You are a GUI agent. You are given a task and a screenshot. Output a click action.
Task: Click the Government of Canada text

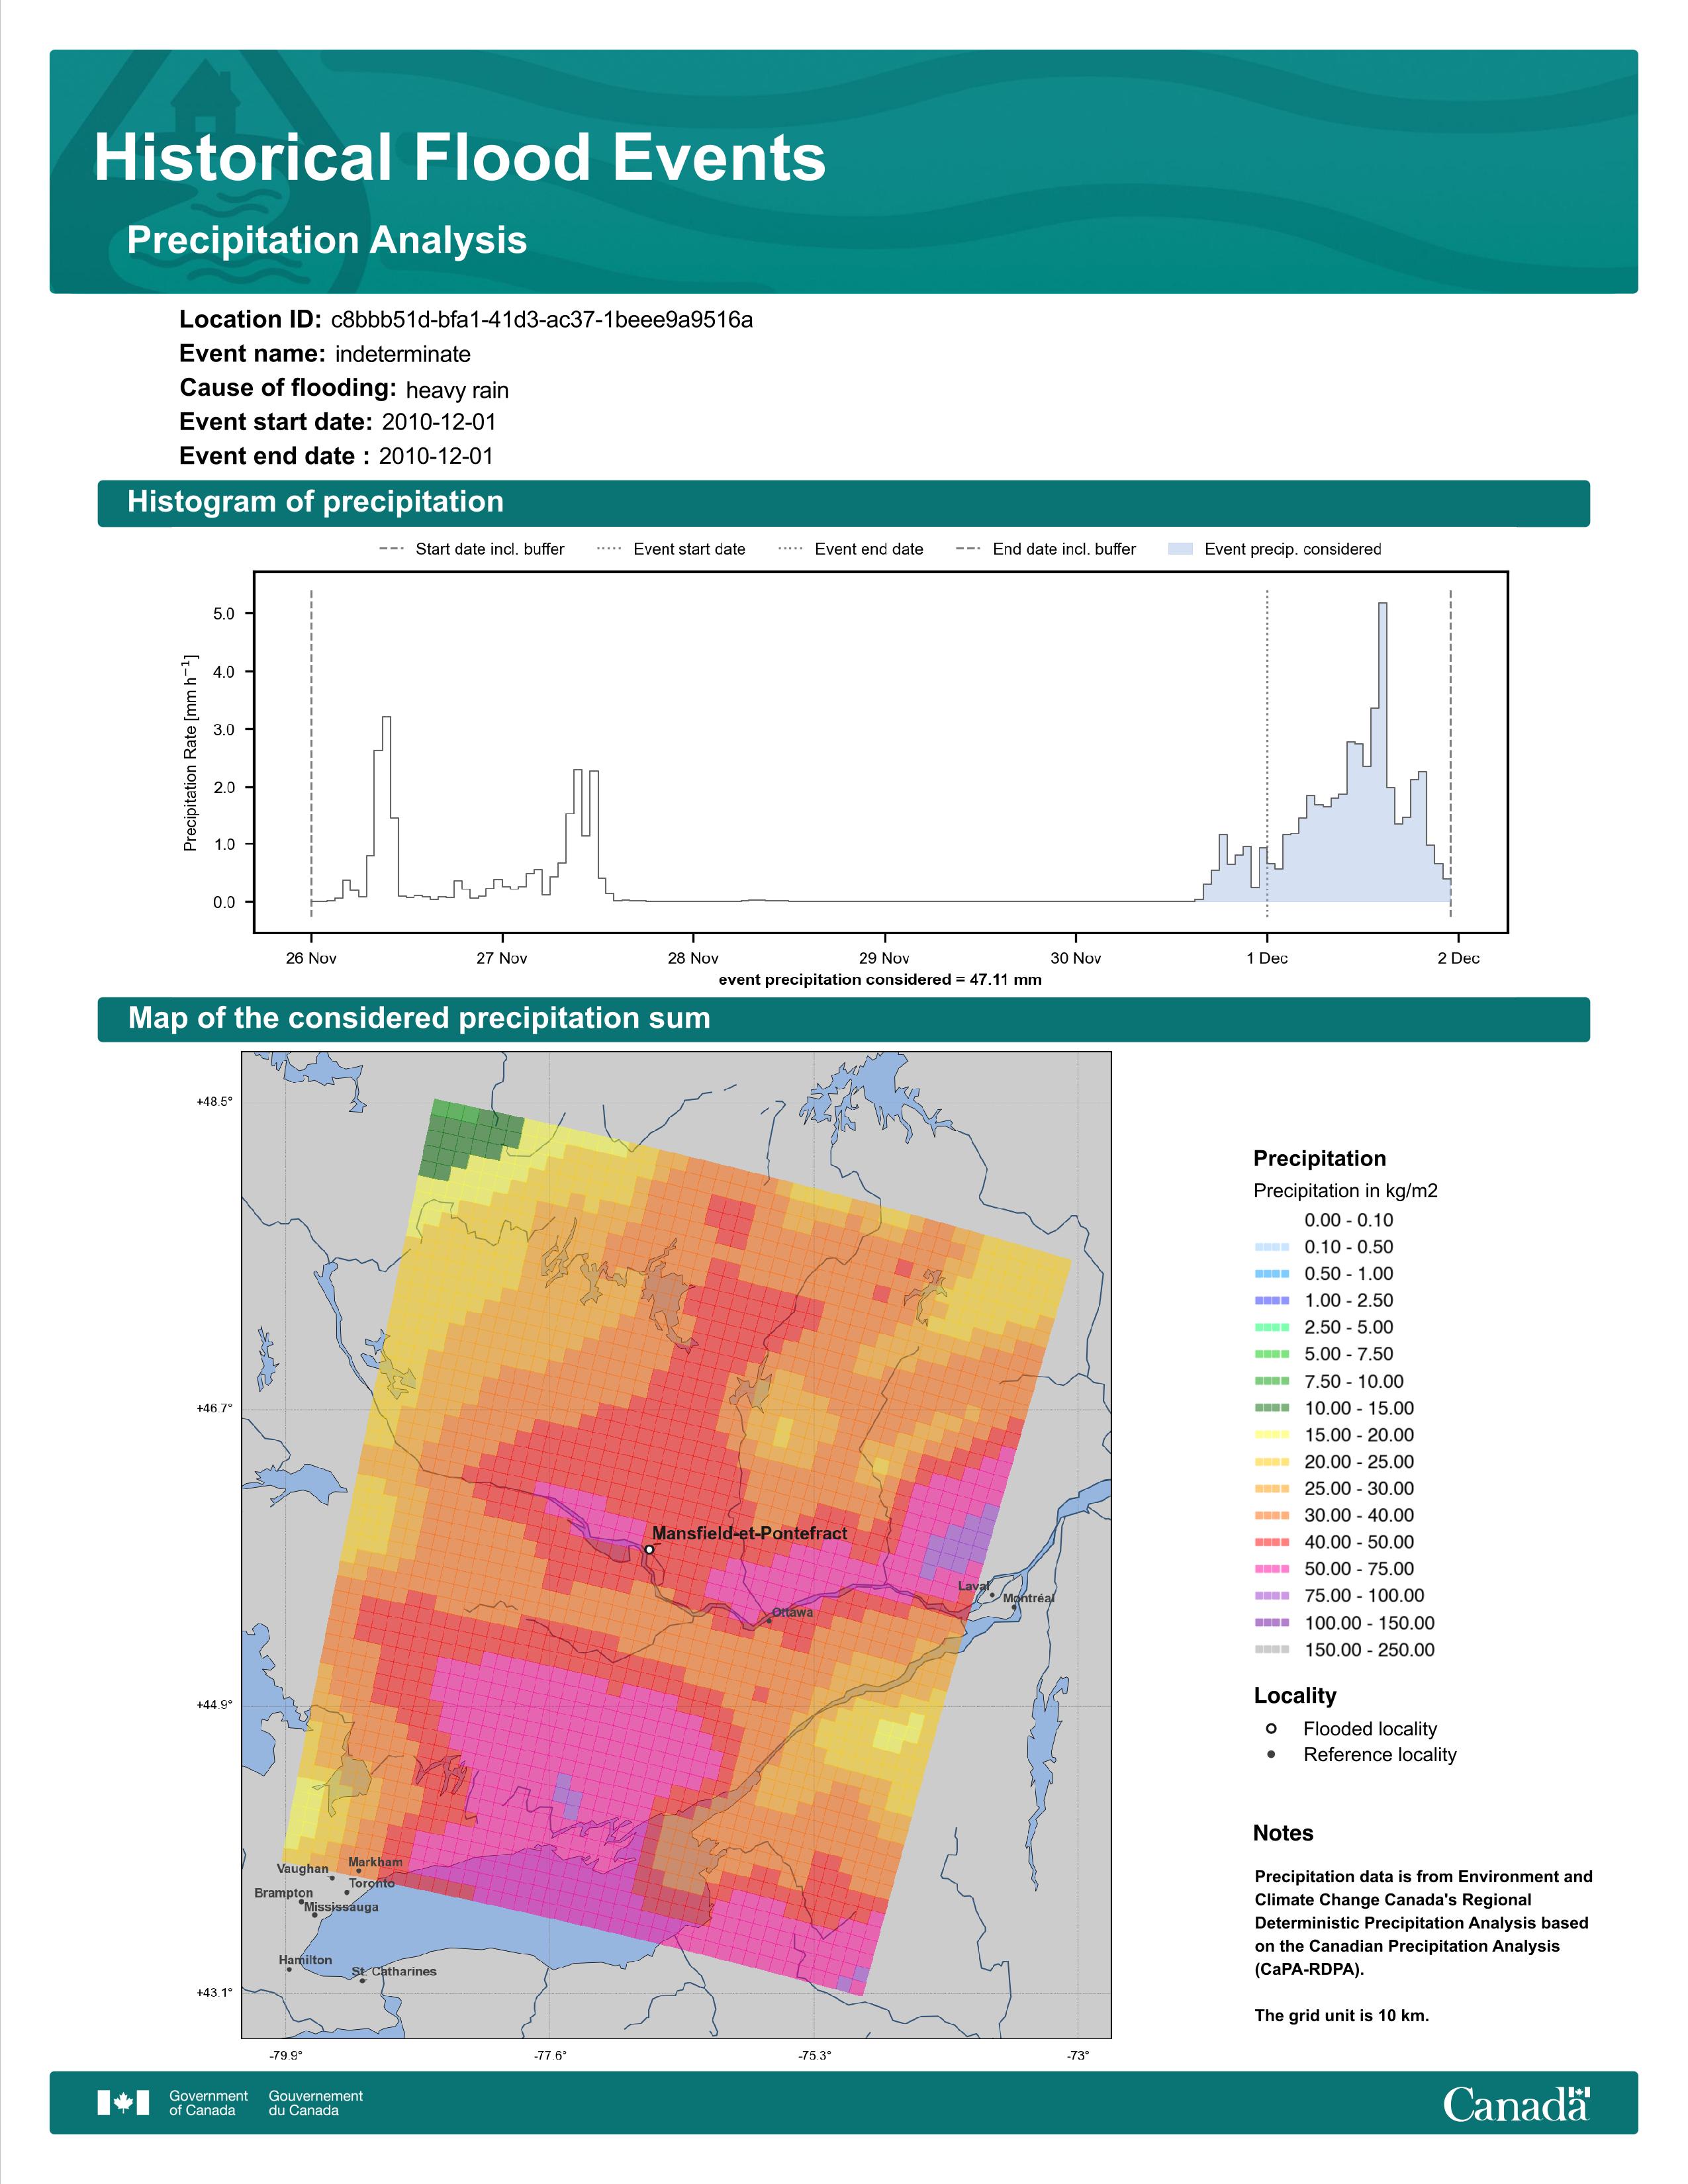[x=208, y=2102]
